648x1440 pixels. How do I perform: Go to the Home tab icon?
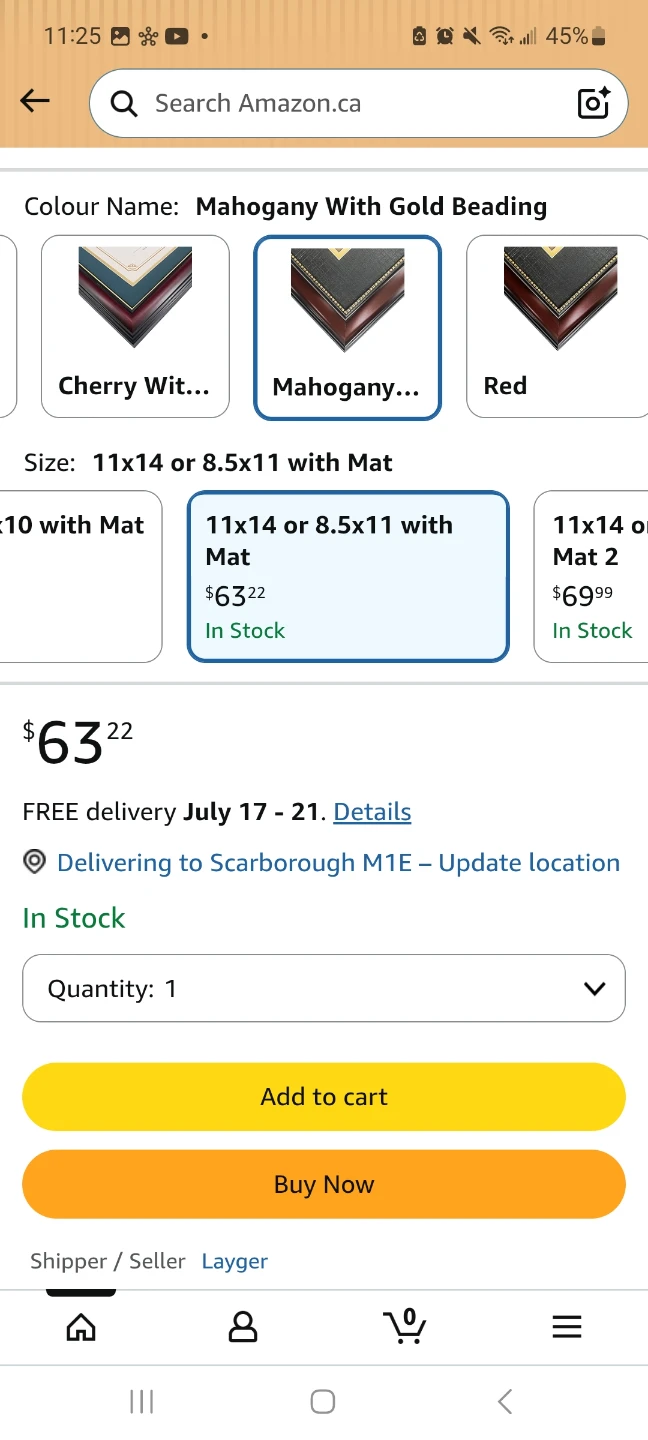click(81, 1327)
